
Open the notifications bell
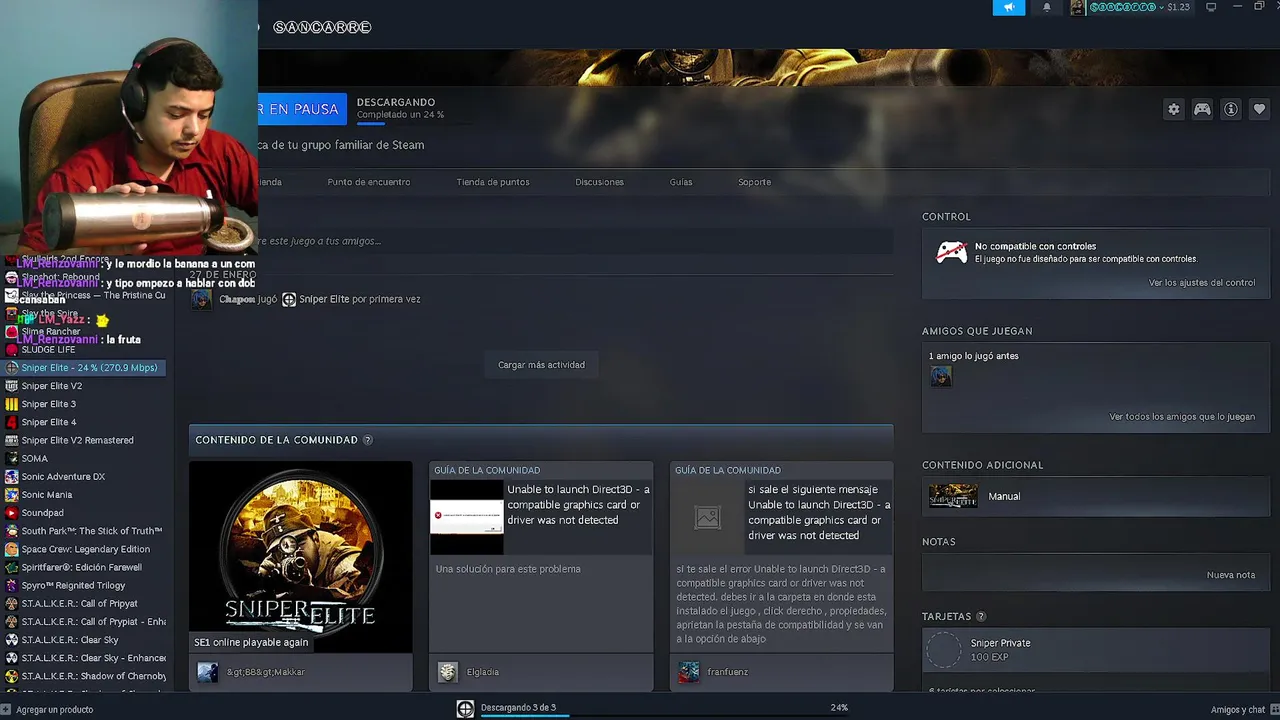click(x=1047, y=7)
